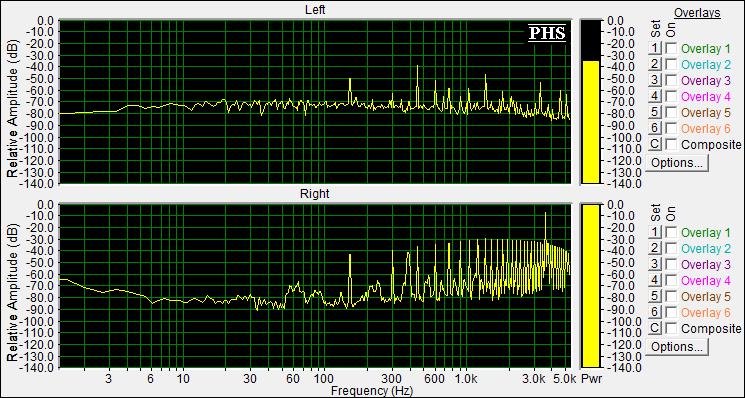Turn on Overlay 5 checkbox for Left channel
Screen dimensions: 745x398
(x=671, y=112)
